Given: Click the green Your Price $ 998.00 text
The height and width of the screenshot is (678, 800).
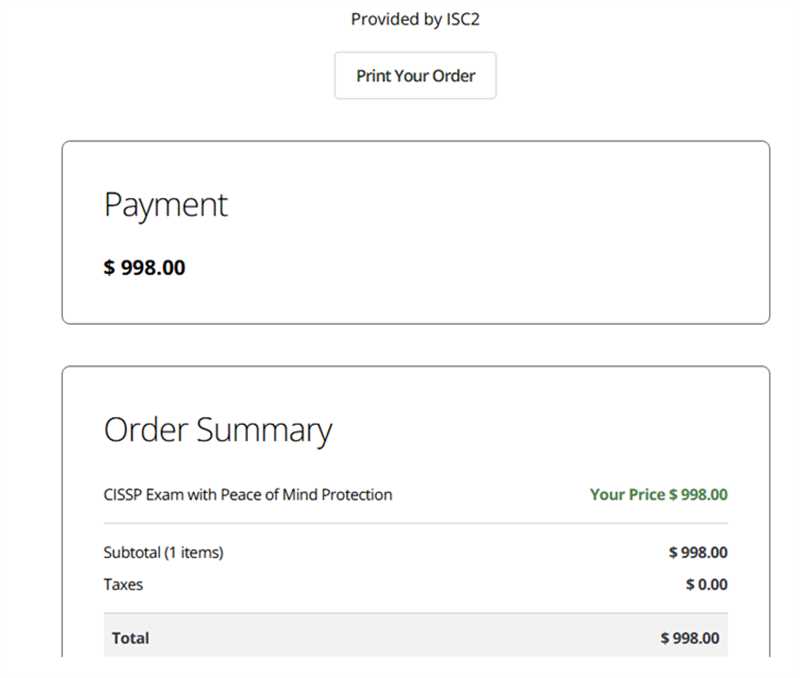Looking at the screenshot, I should [658, 494].
